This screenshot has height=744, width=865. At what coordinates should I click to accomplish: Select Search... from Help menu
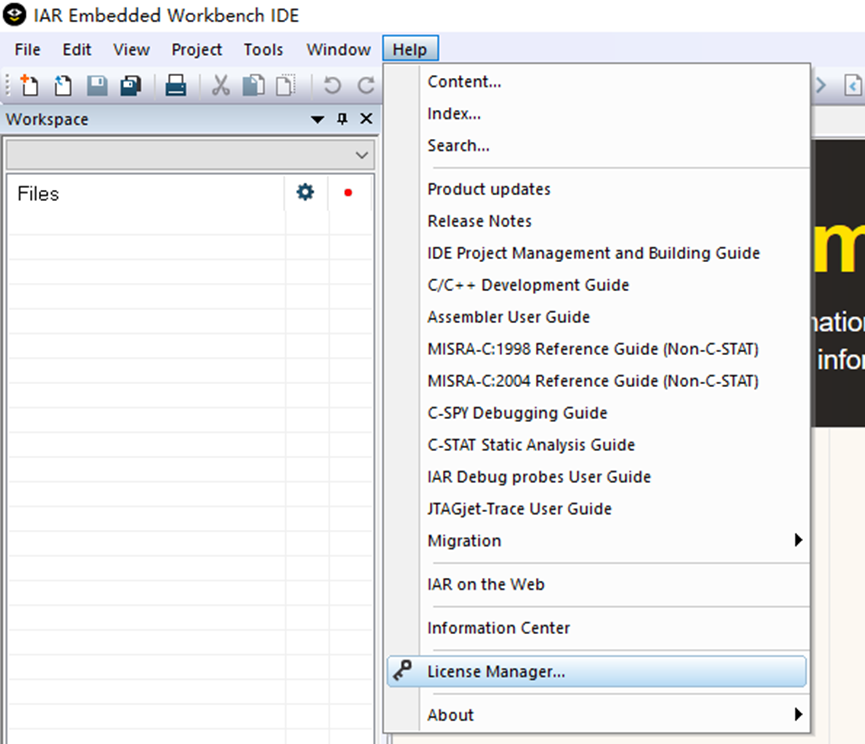[597, 146]
